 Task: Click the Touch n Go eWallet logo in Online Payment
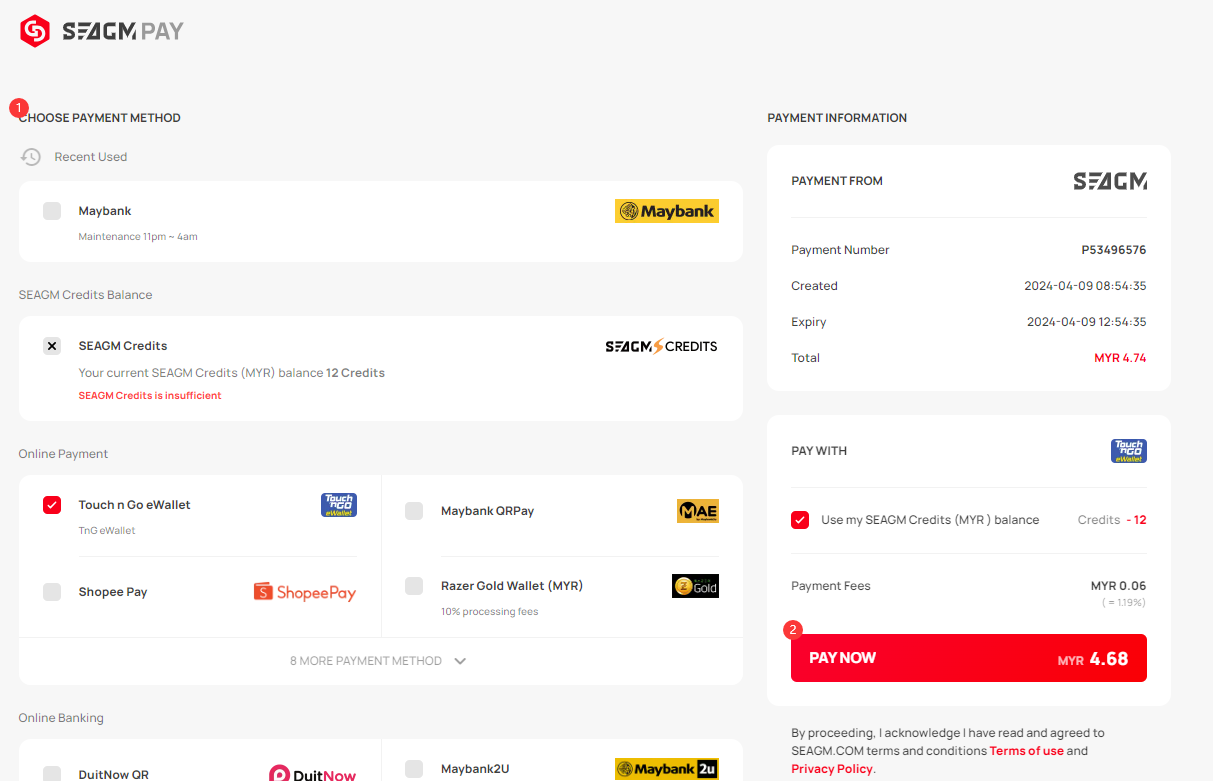pyautogui.click(x=339, y=505)
